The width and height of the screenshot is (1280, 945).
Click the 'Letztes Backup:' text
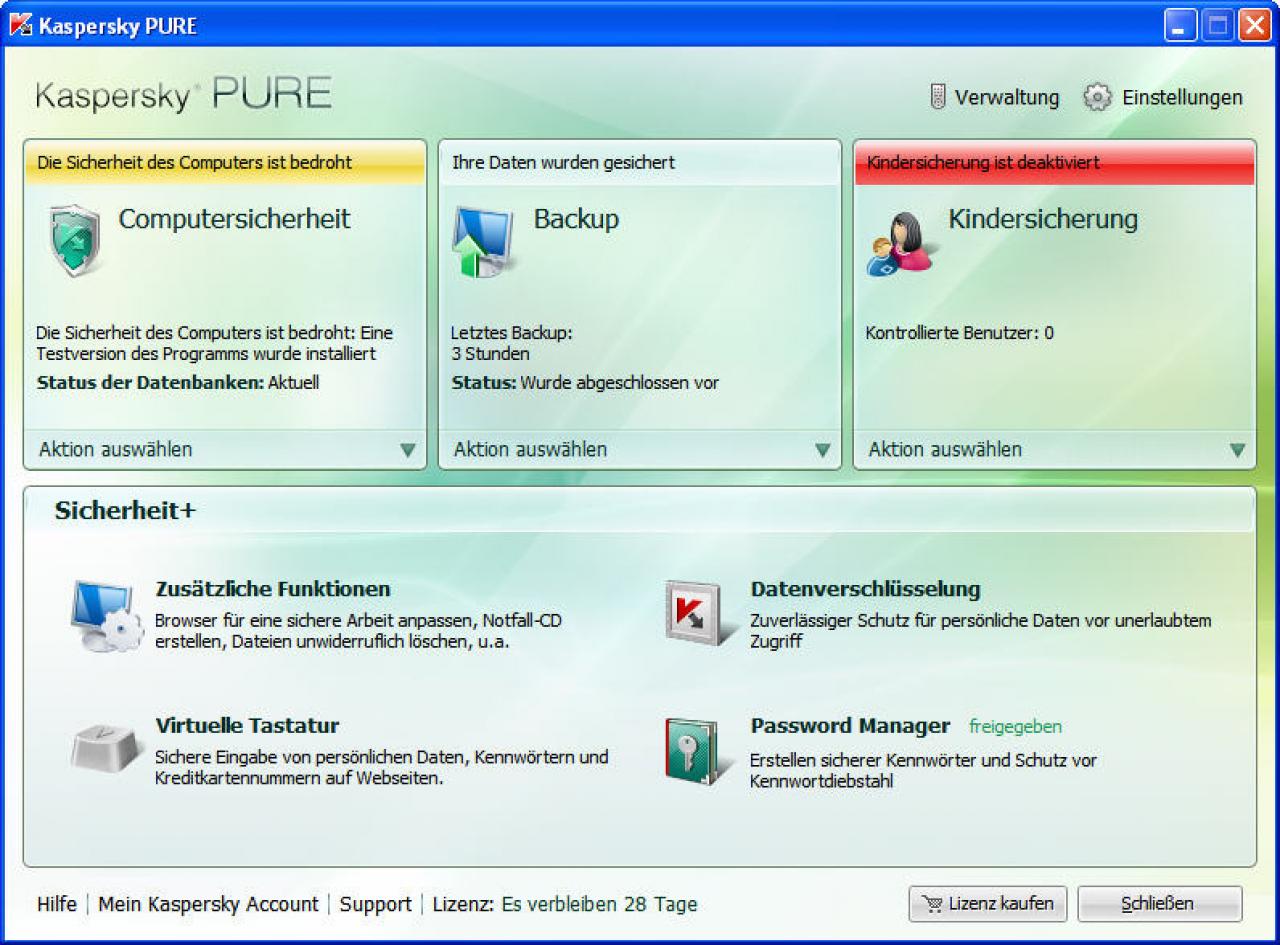(x=511, y=333)
